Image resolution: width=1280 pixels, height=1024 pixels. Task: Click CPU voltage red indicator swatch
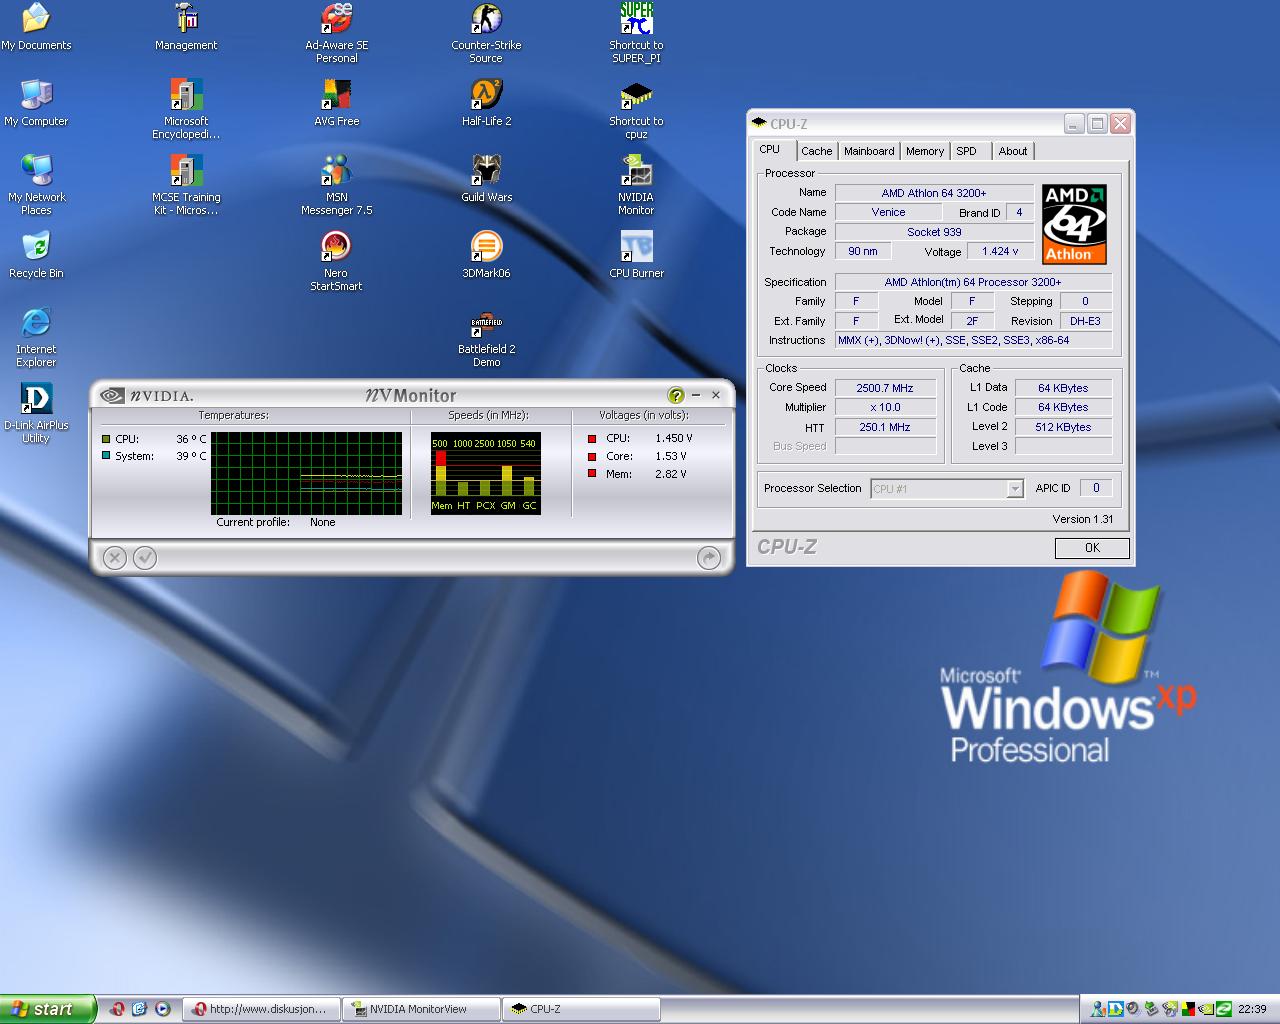point(592,439)
